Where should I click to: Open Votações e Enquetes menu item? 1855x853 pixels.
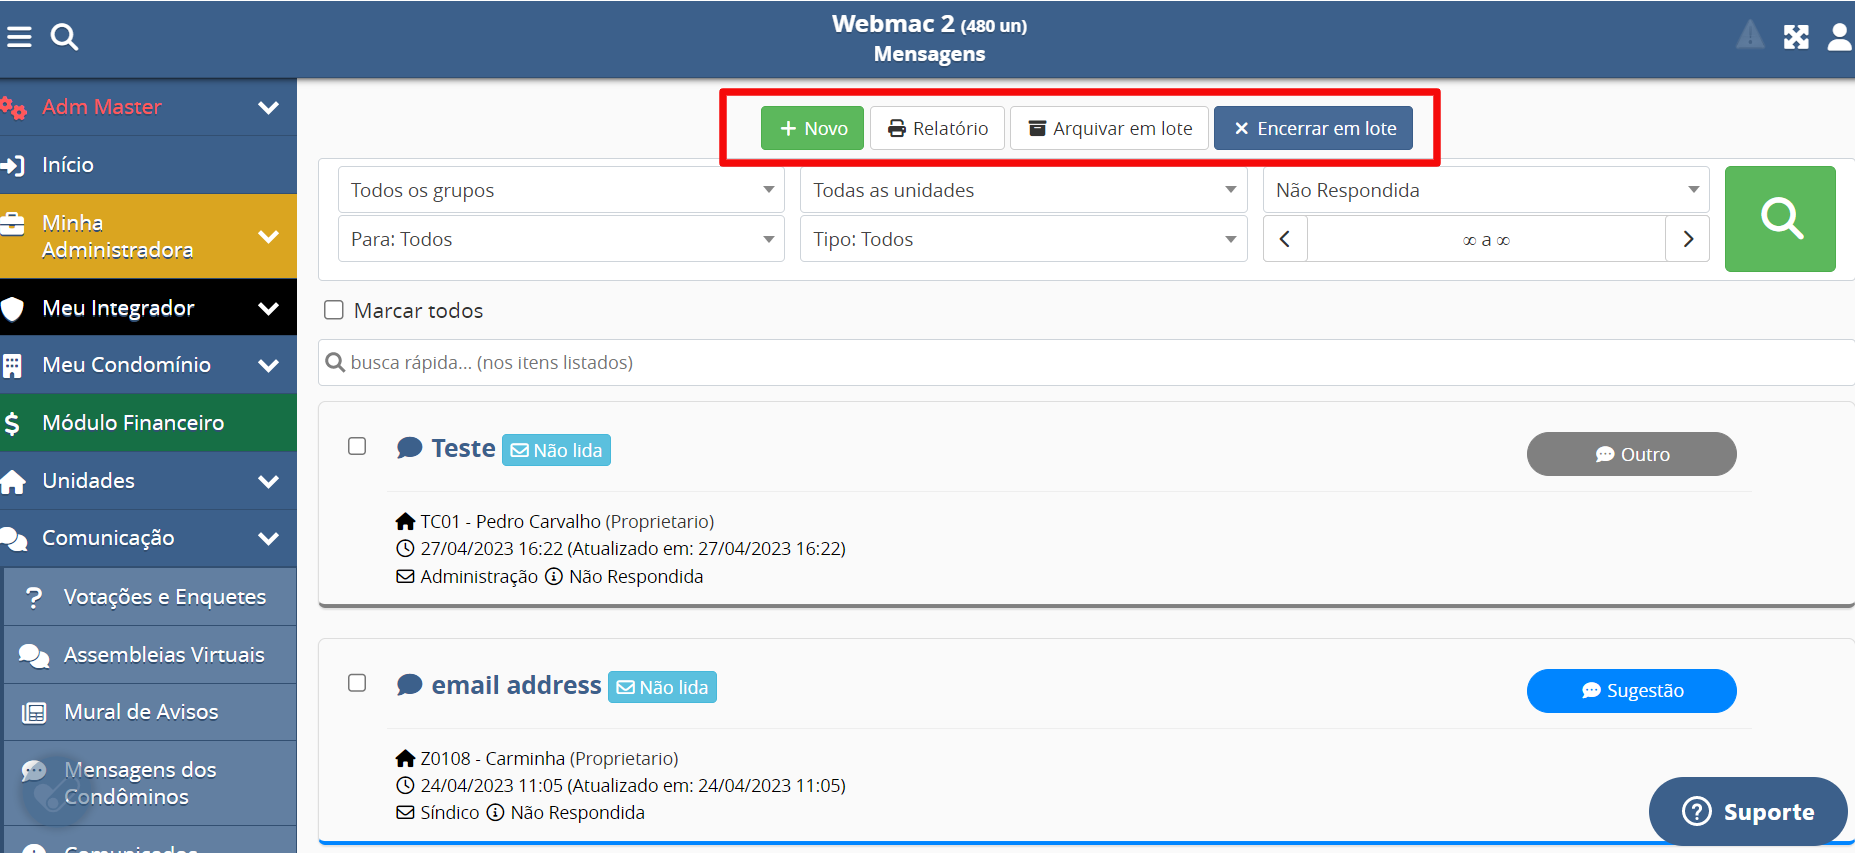164,597
